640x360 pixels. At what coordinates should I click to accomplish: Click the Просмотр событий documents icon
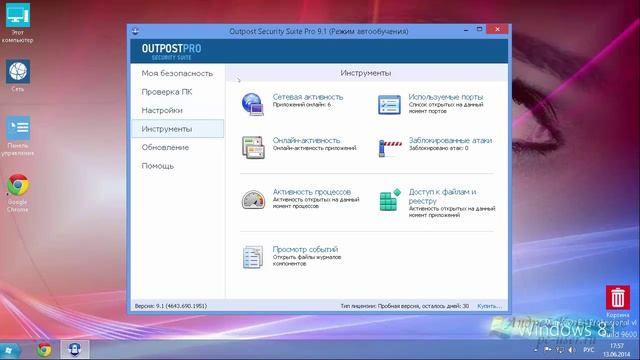click(253, 257)
